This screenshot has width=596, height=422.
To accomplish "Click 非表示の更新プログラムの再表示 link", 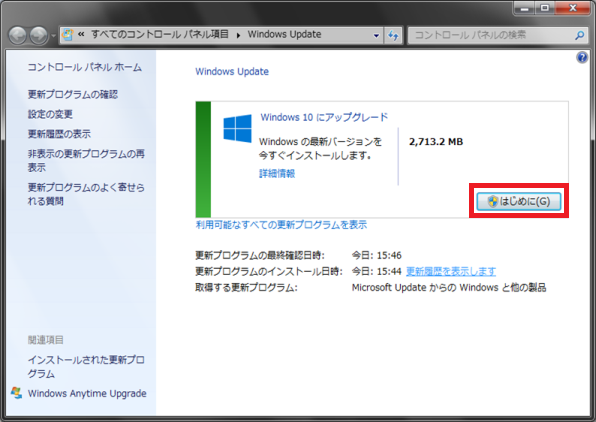I will [86, 160].
